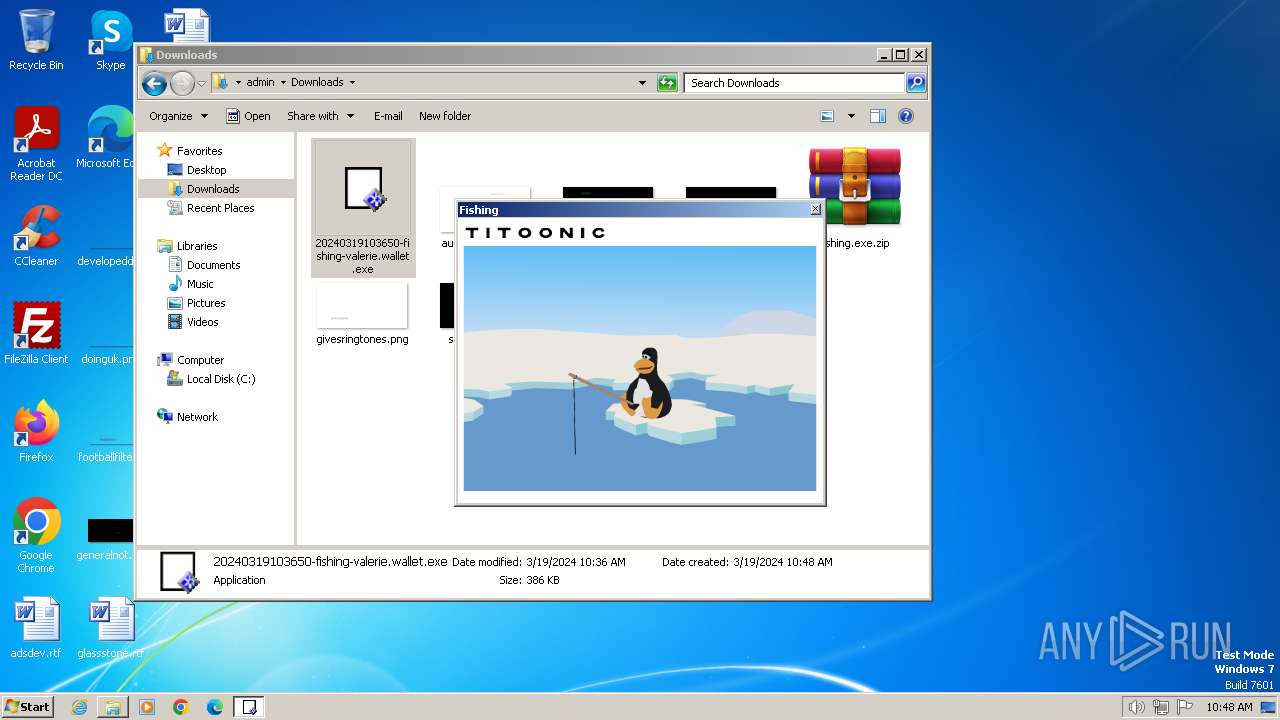Expand the address bar history dropdown

(642, 83)
